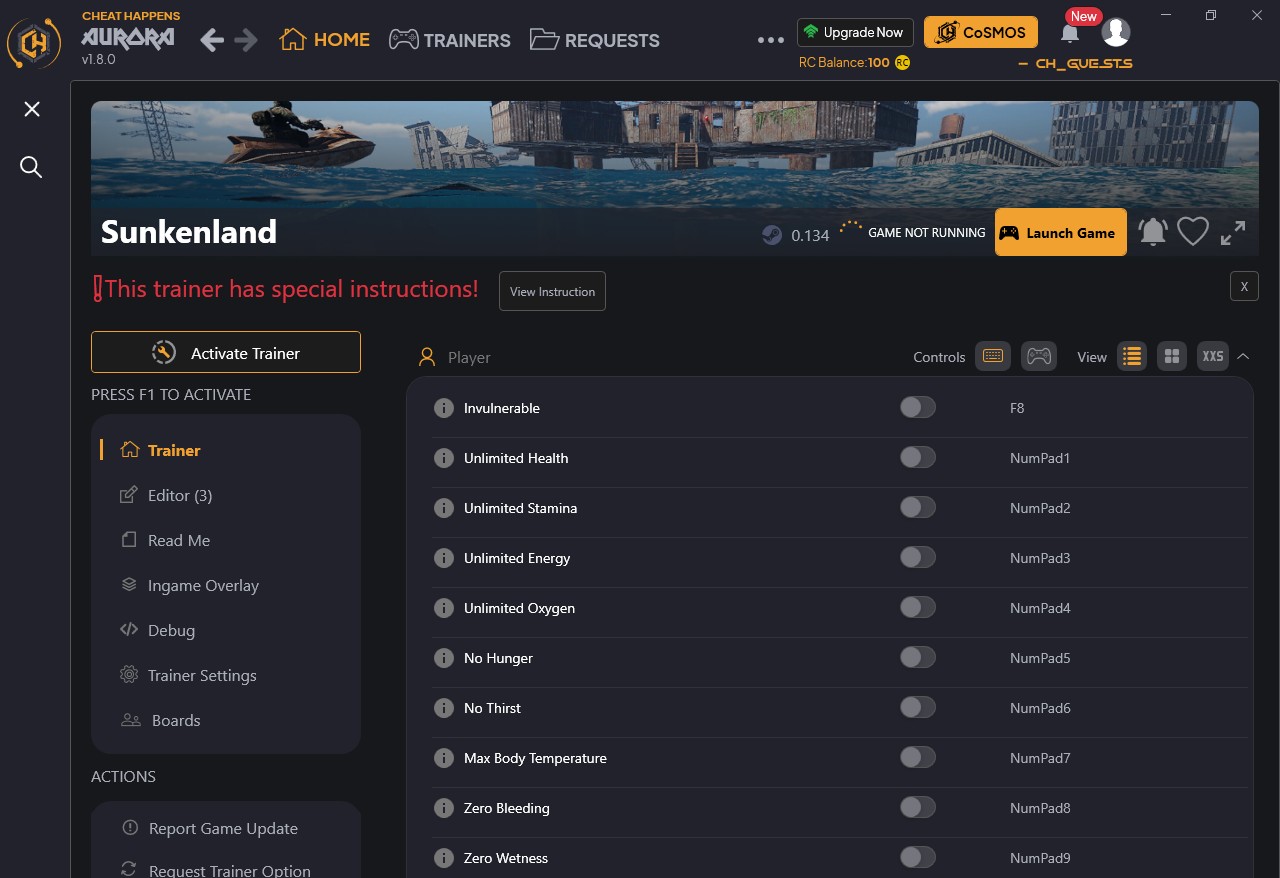Select grid view icon

(1172, 356)
